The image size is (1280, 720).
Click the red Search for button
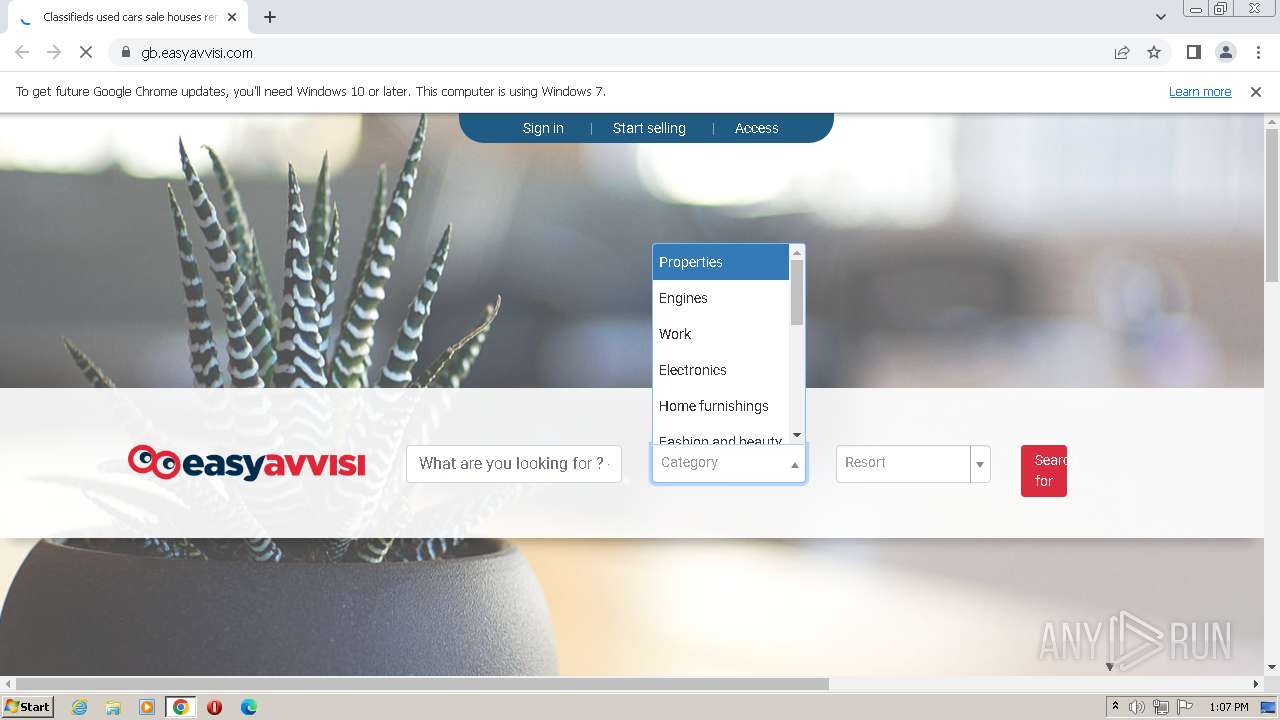click(x=1044, y=471)
